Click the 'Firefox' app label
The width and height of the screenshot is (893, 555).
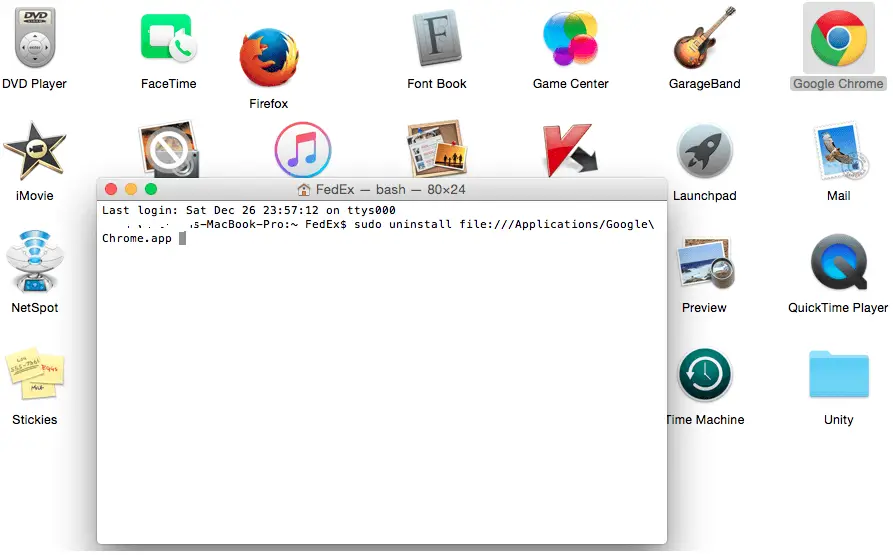pyautogui.click(x=268, y=104)
